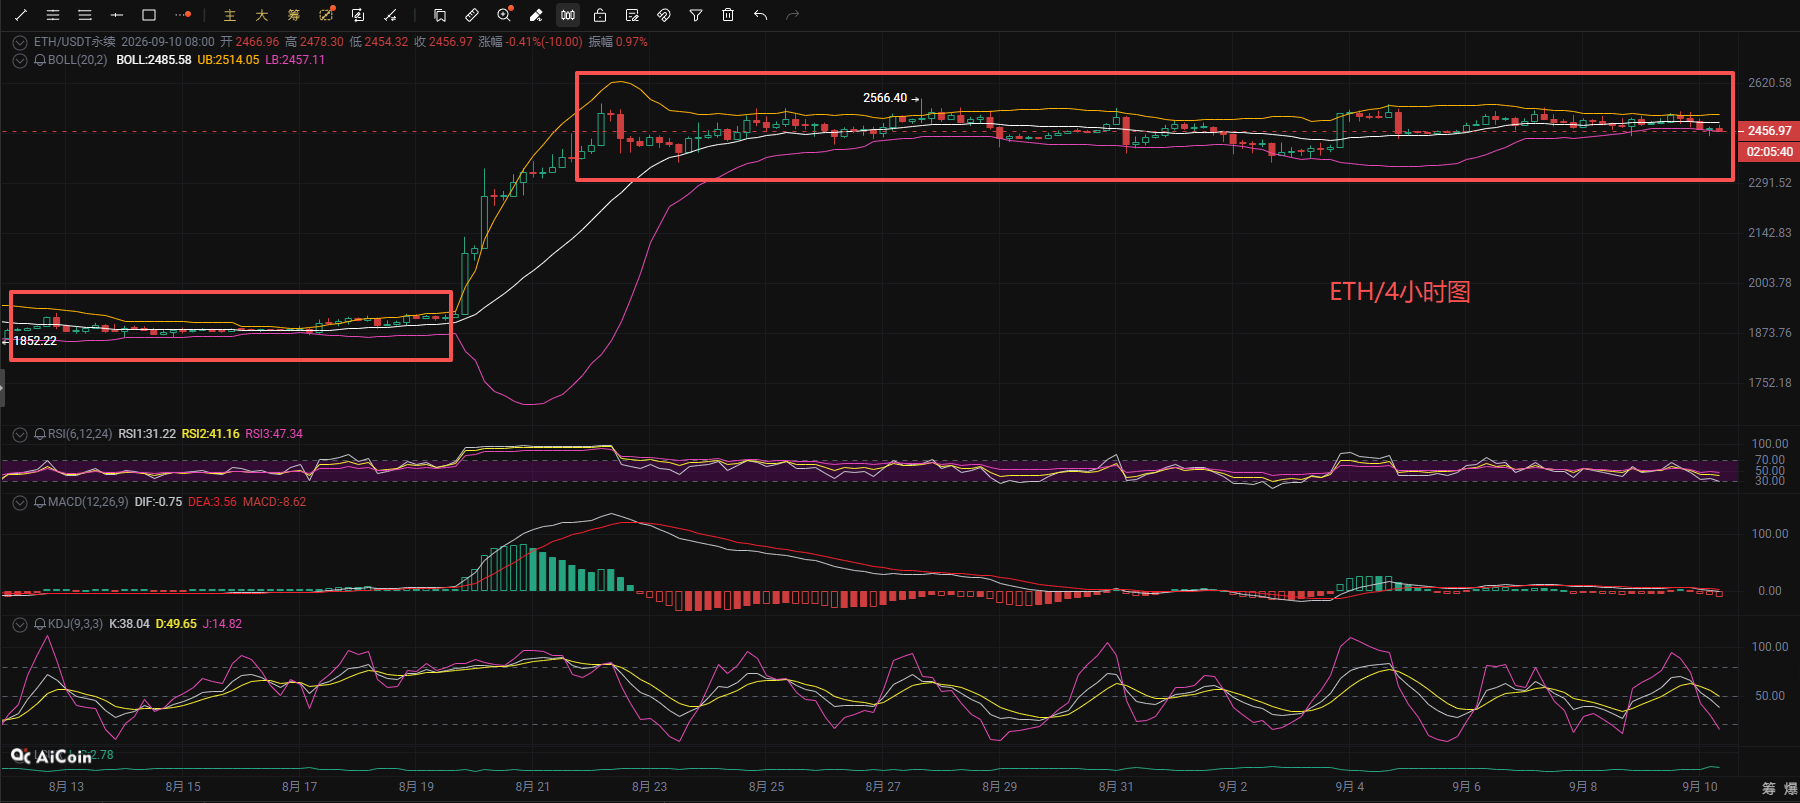Toggle the BOLL indicator alert bell
The image size is (1800, 803).
[40, 60]
